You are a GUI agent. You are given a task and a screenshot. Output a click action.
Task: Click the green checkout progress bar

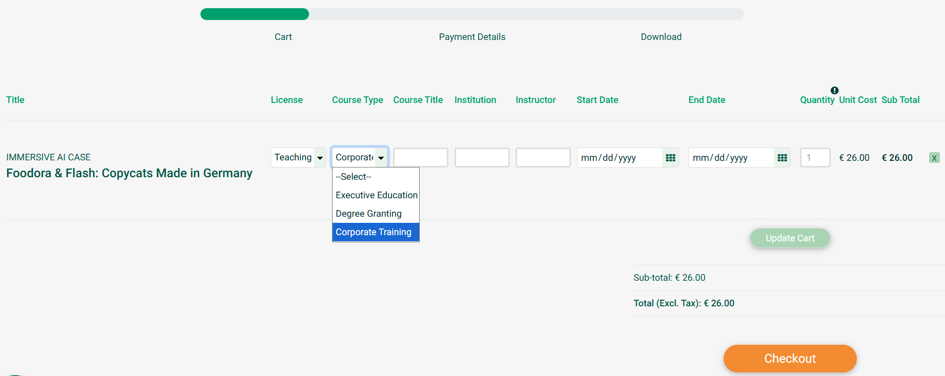(x=255, y=14)
